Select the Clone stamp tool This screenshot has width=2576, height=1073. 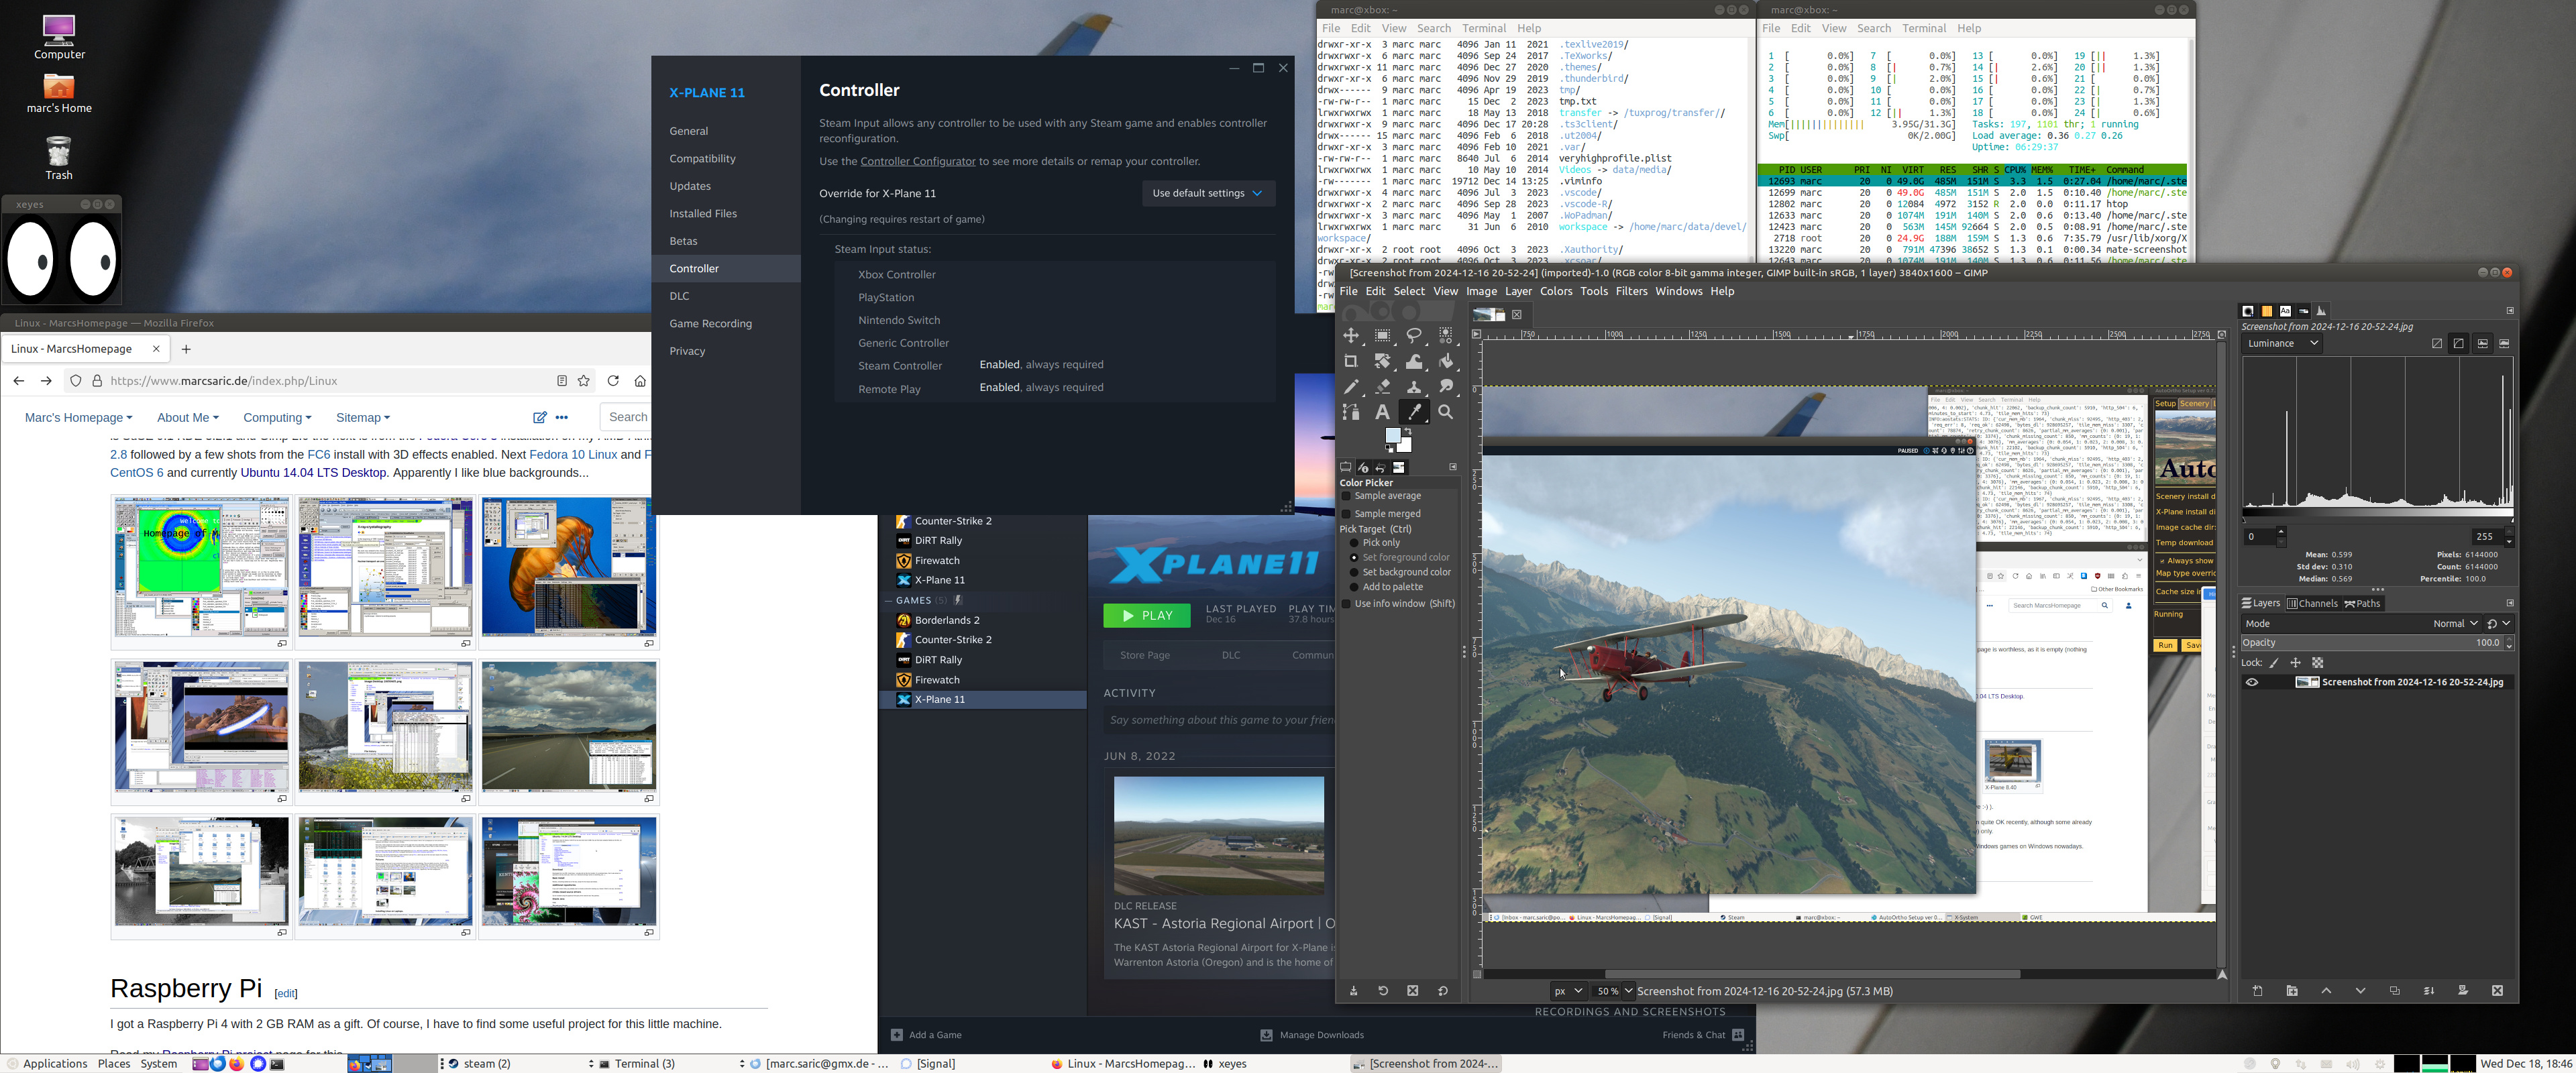[x=1414, y=386]
